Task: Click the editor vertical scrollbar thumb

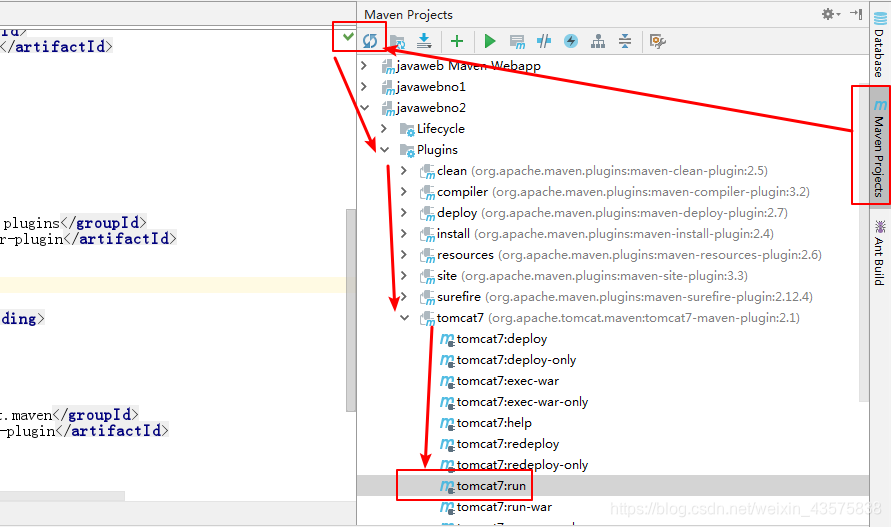Action: [351, 310]
